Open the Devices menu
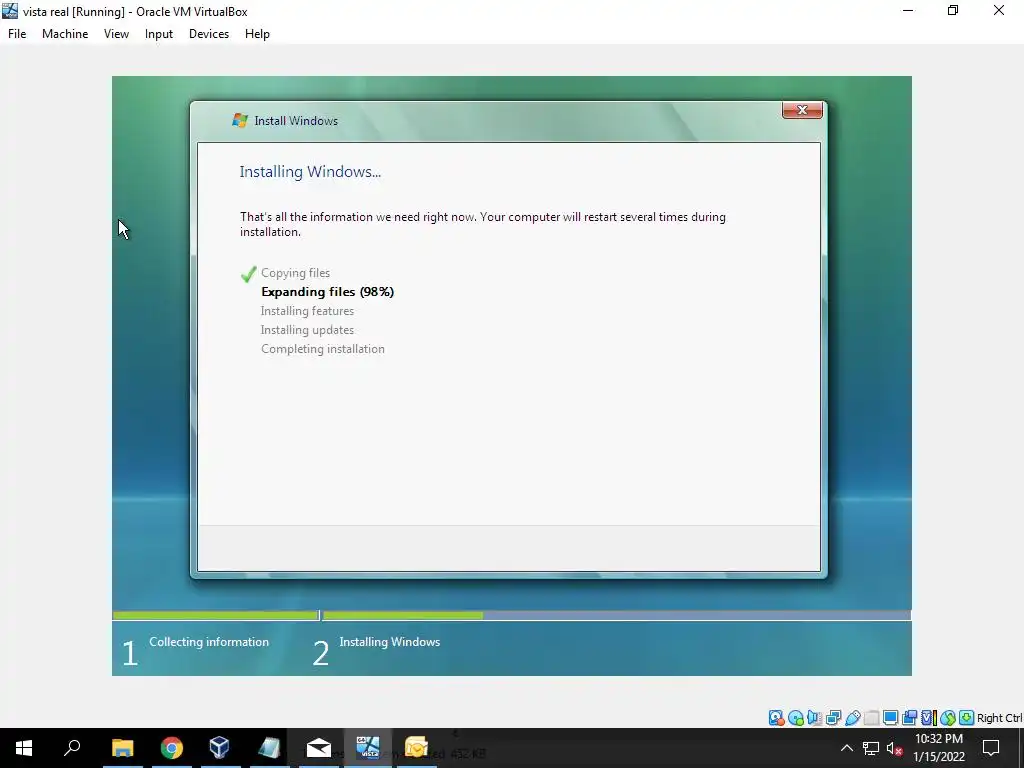1024x768 pixels. (209, 34)
